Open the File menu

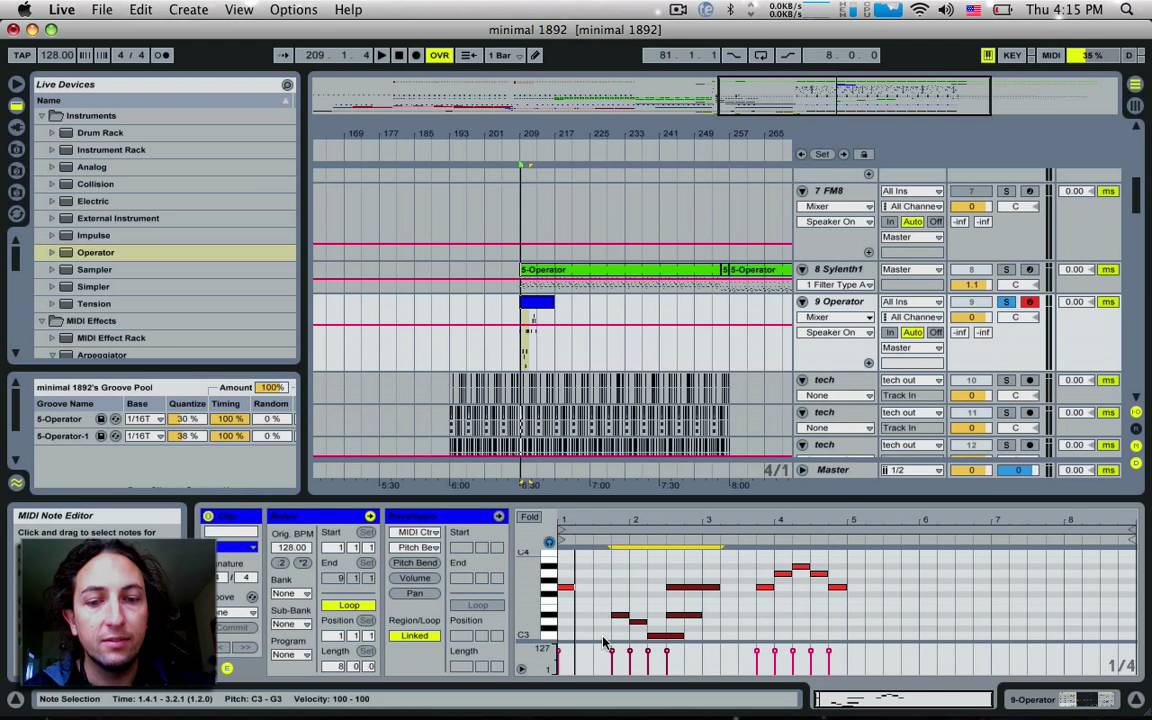tap(101, 10)
